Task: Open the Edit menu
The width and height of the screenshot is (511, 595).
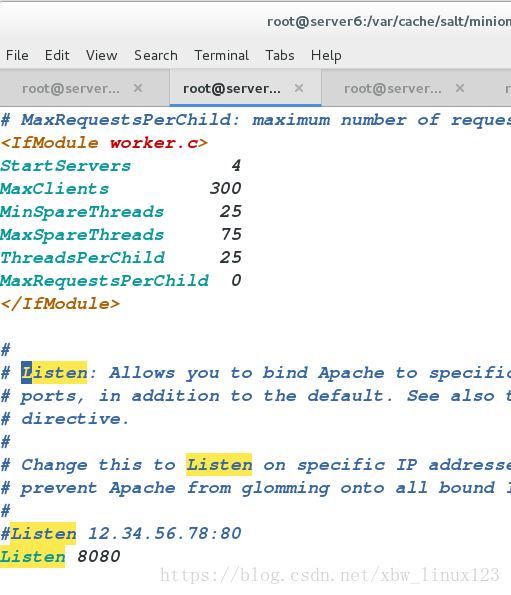Action: pos(57,55)
